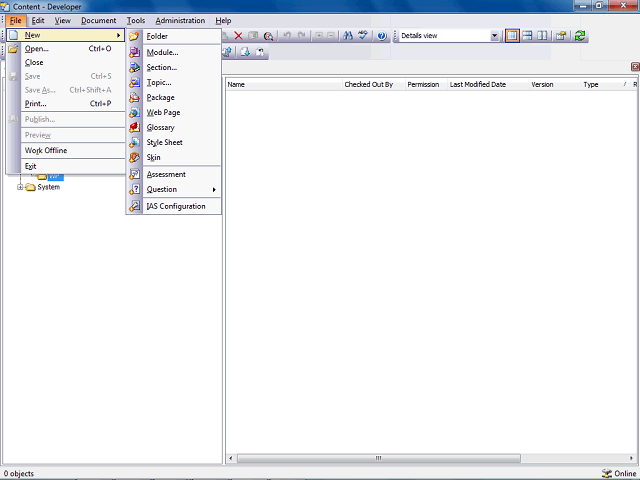The width and height of the screenshot is (640, 480).
Task: Click the Redo arrow in the toolbar
Action: point(302,36)
